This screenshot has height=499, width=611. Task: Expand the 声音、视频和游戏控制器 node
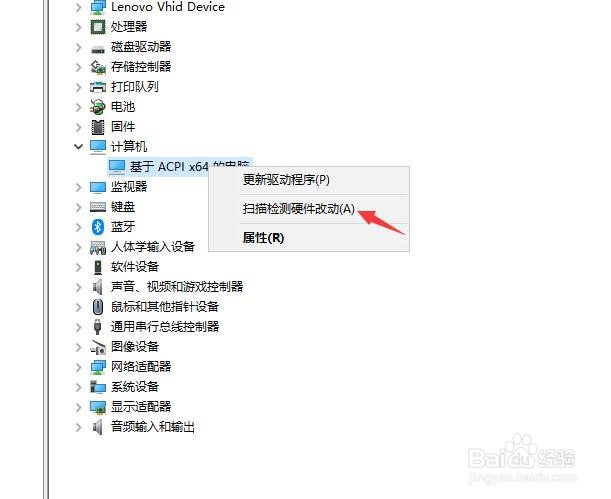tap(79, 287)
